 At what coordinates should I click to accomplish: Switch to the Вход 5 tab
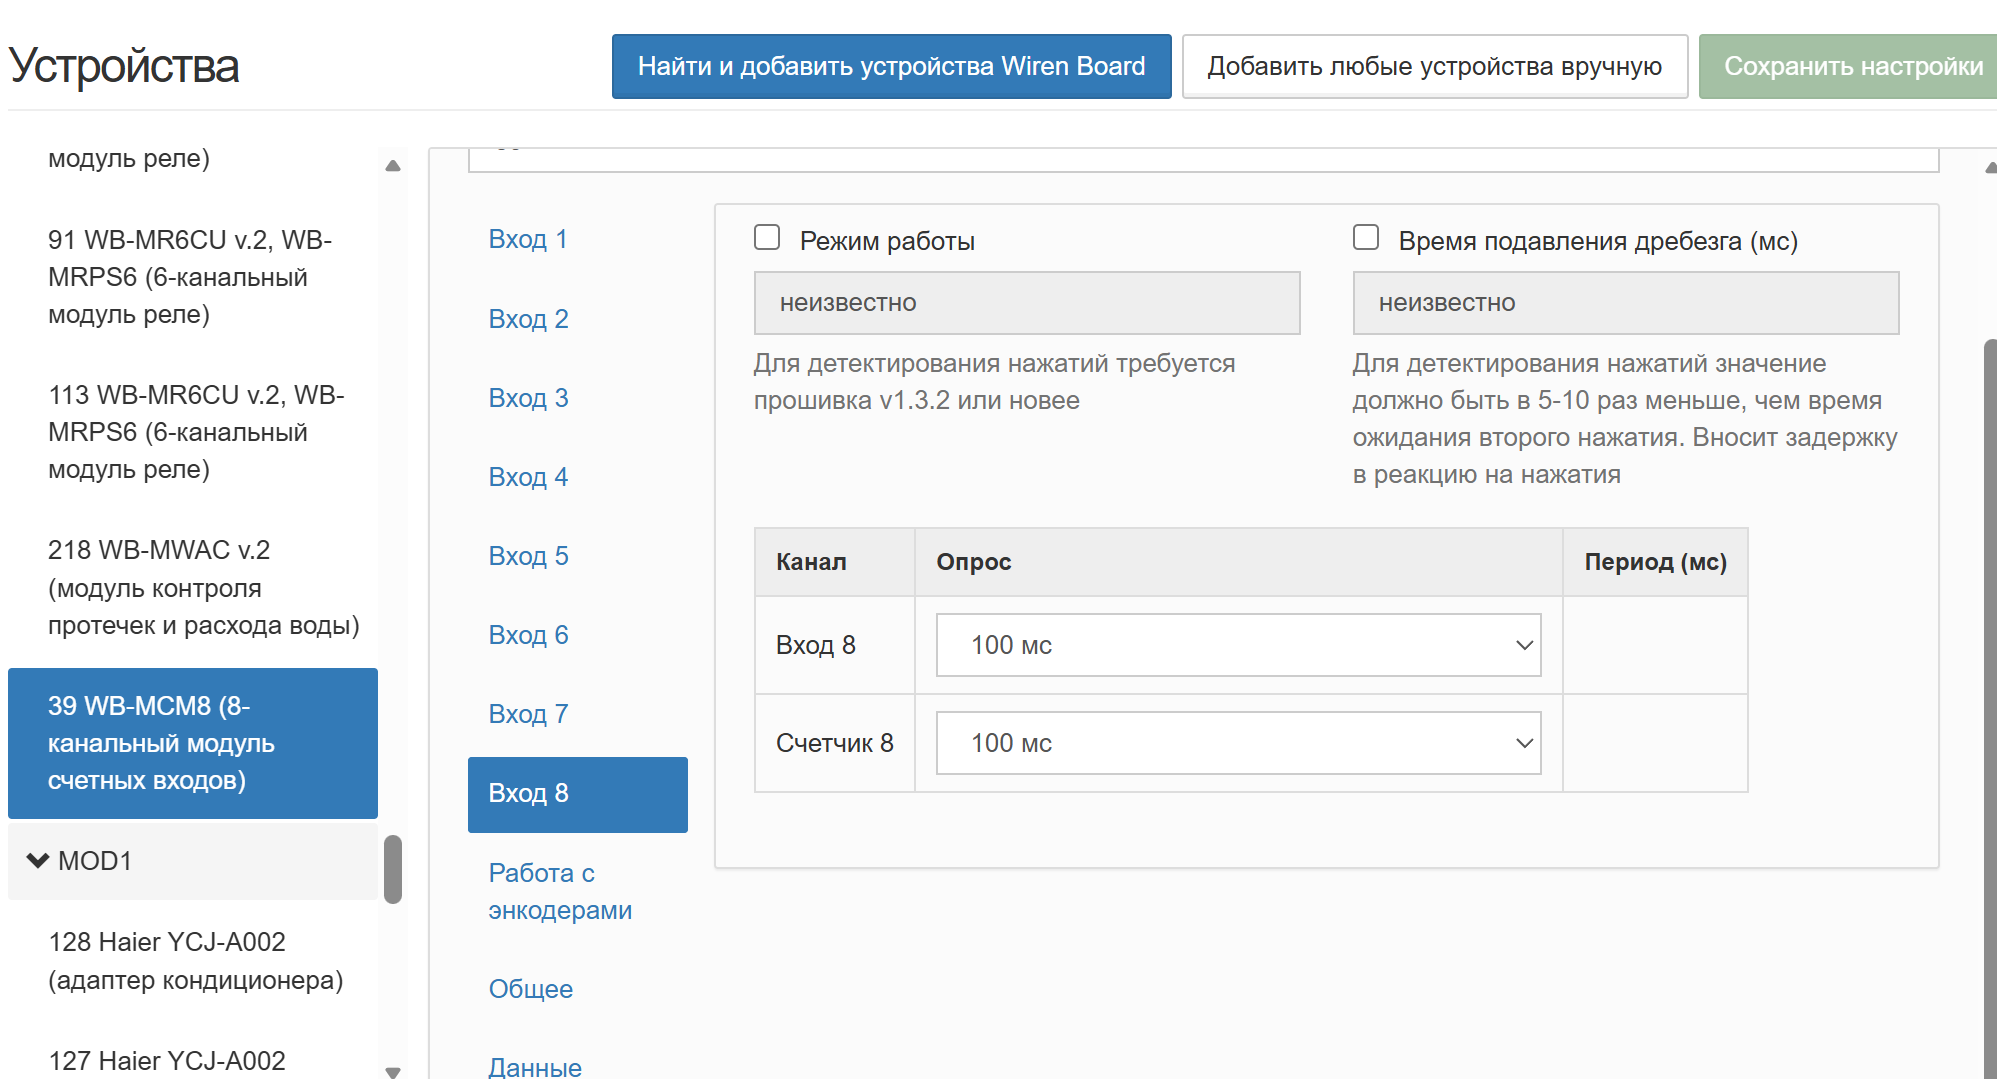point(528,556)
